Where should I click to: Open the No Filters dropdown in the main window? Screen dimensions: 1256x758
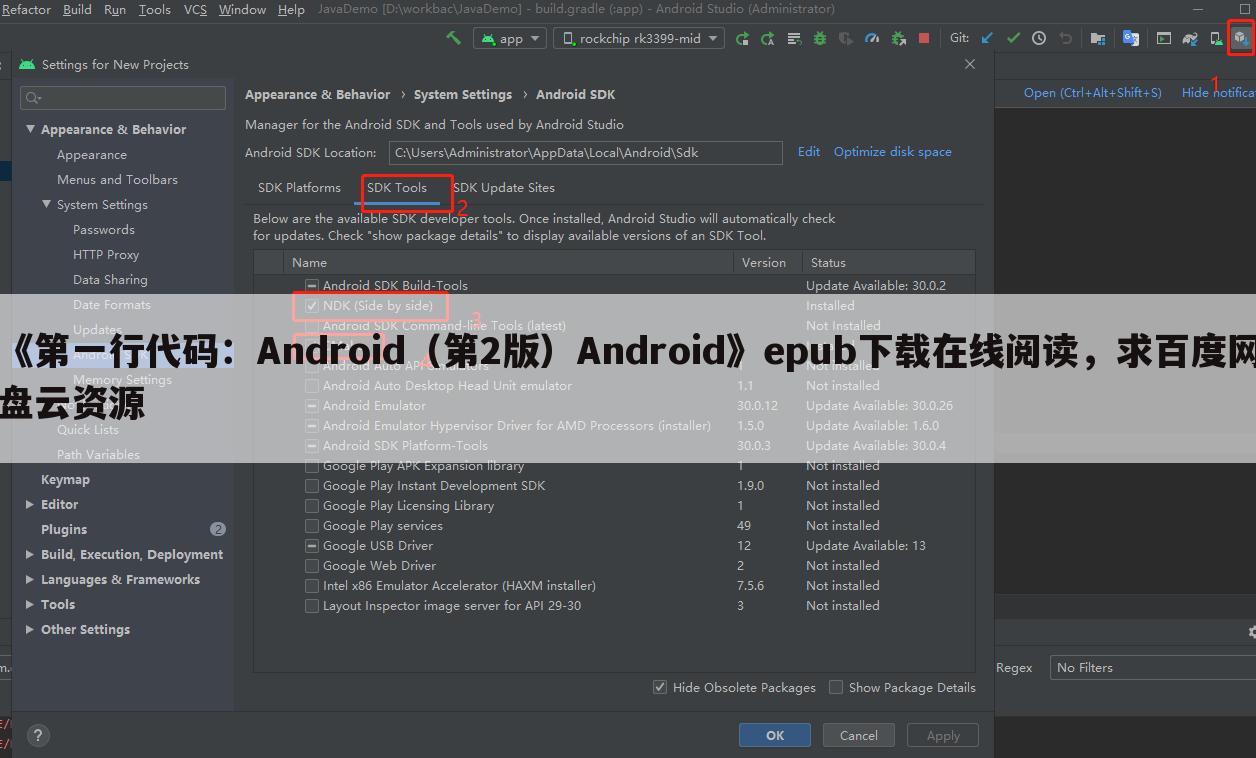1152,667
